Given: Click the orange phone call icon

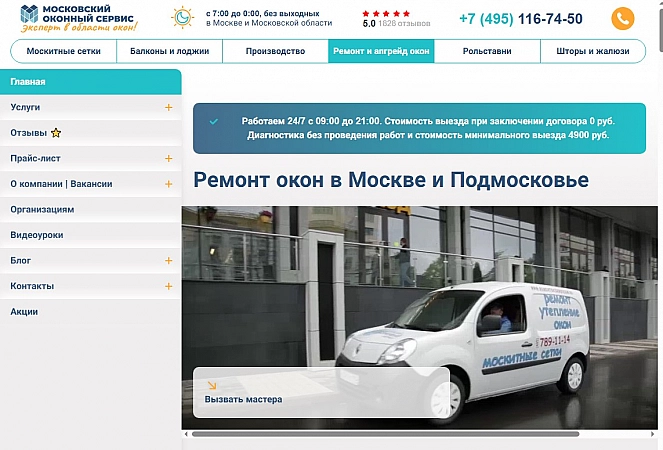Looking at the screenshot, I should pos(622,19).
